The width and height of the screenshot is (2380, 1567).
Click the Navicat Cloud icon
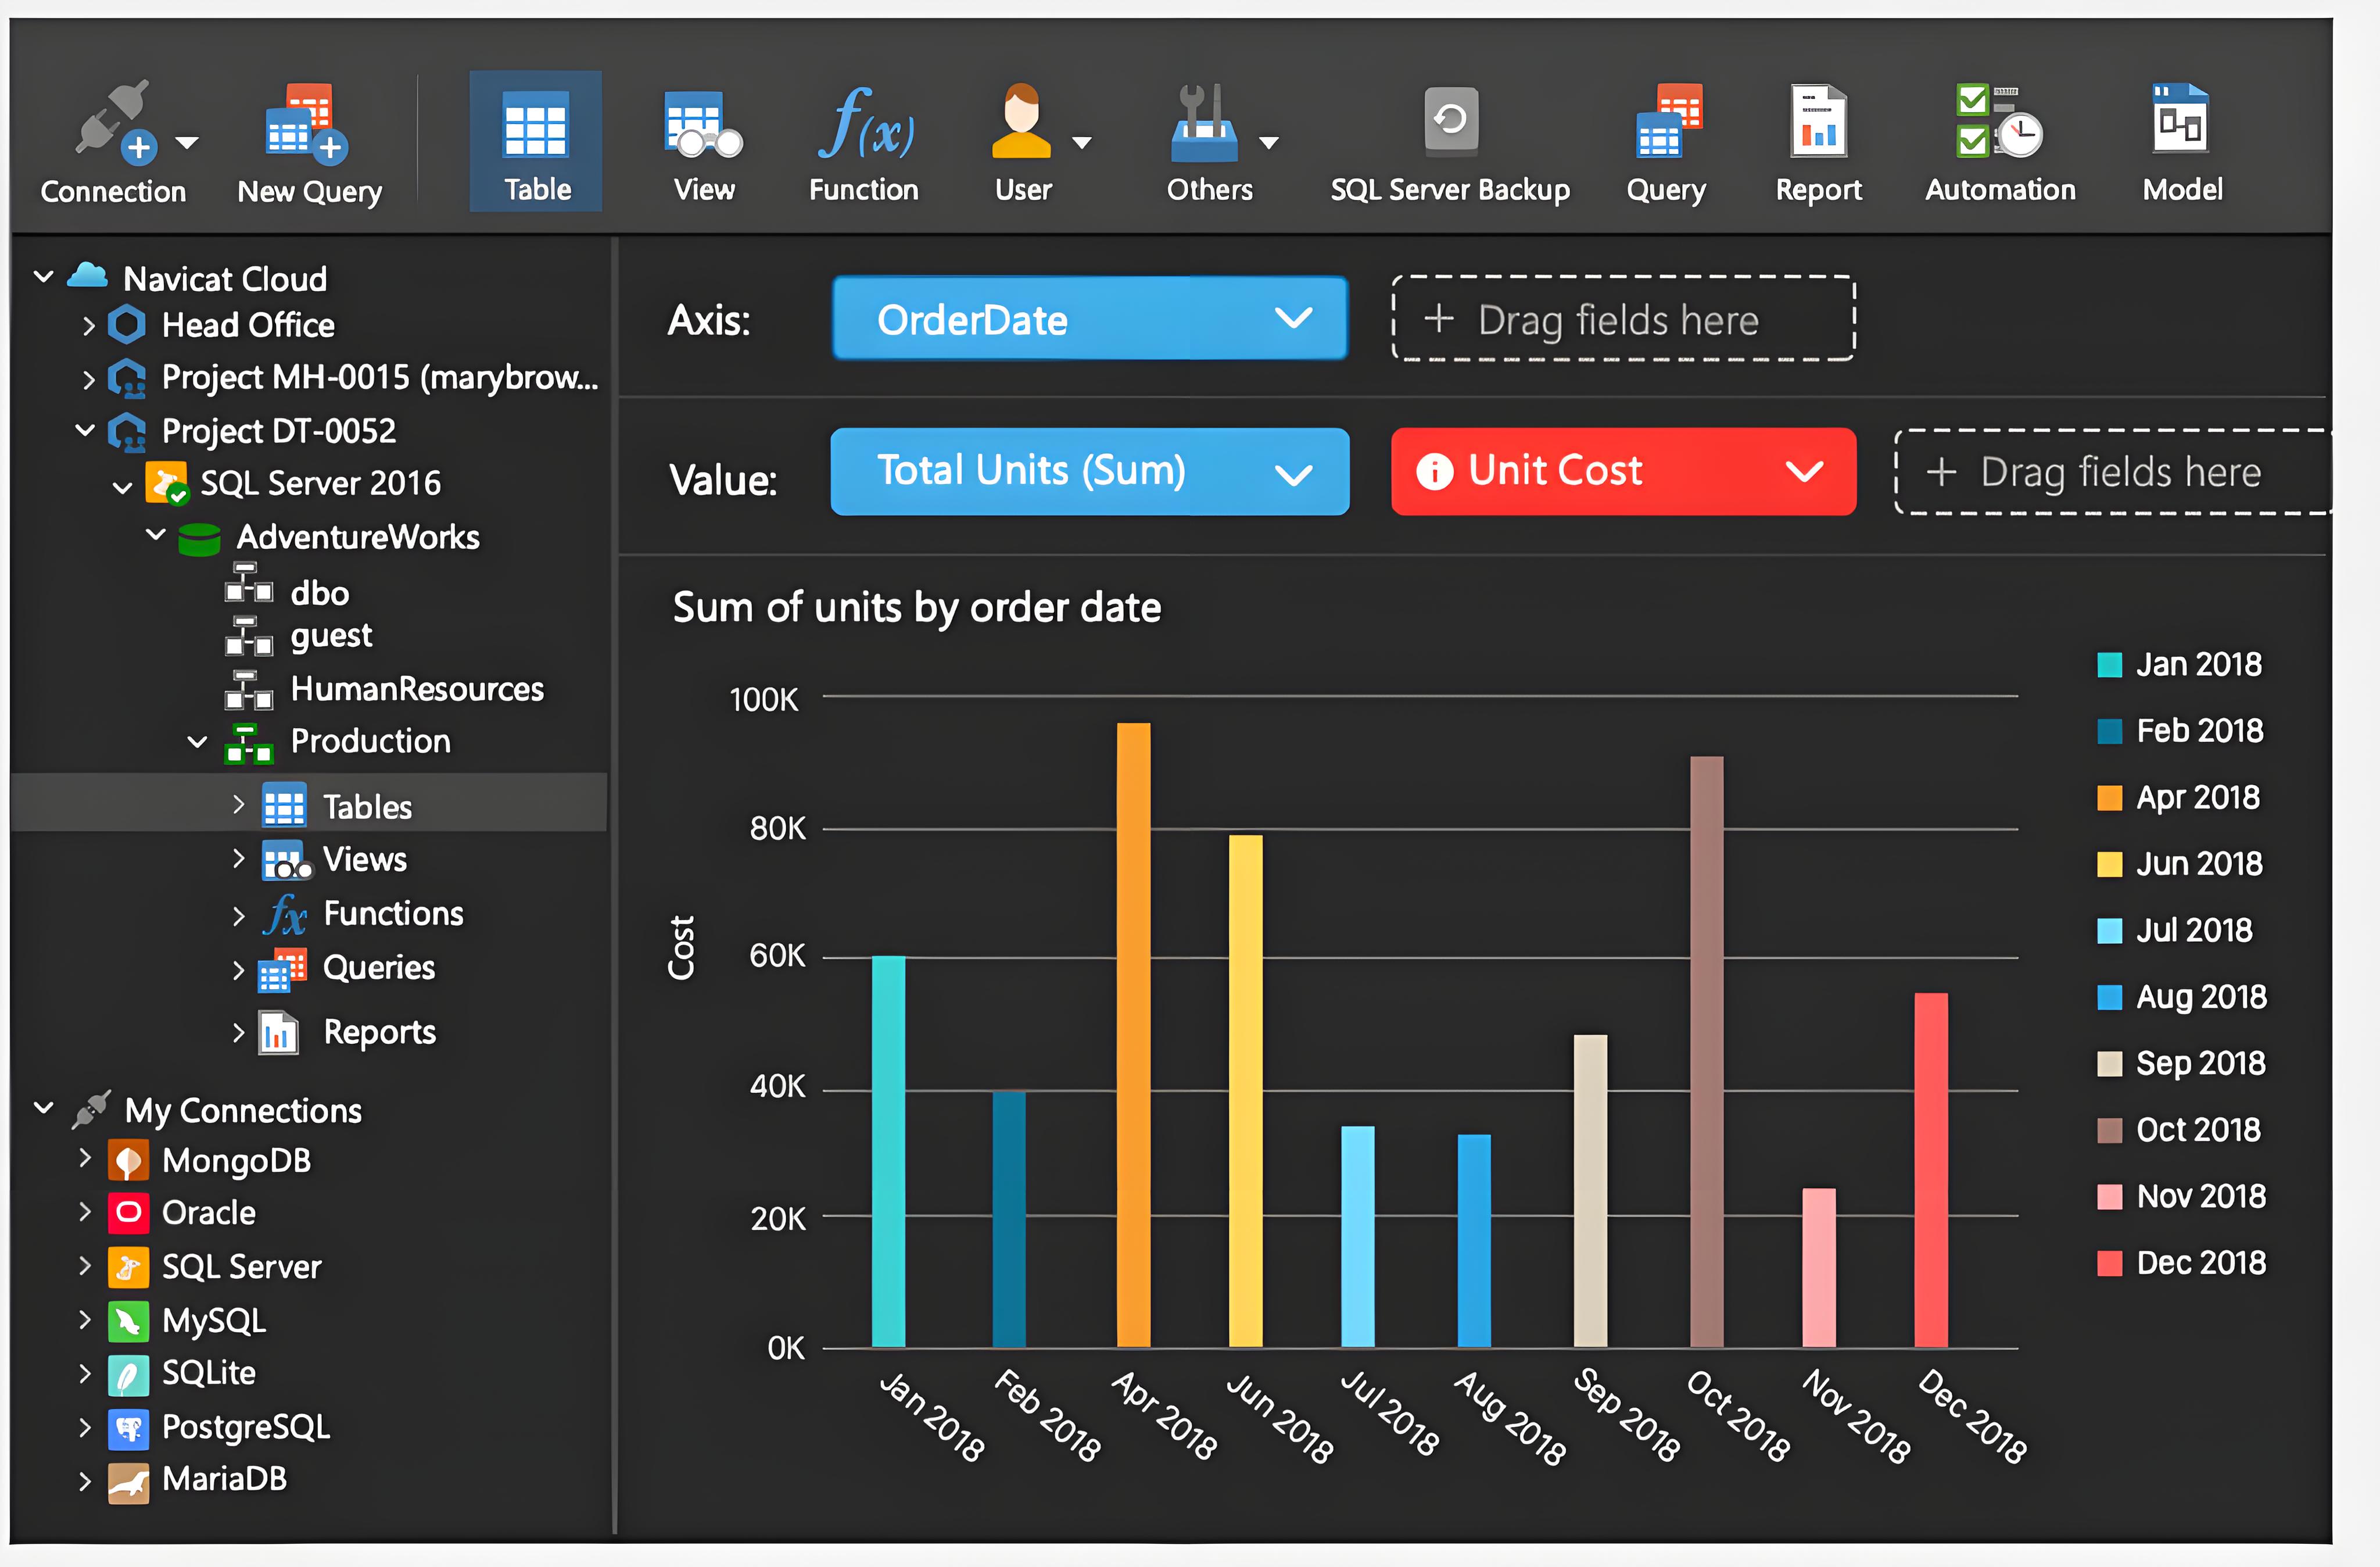(x=87, y=276)
